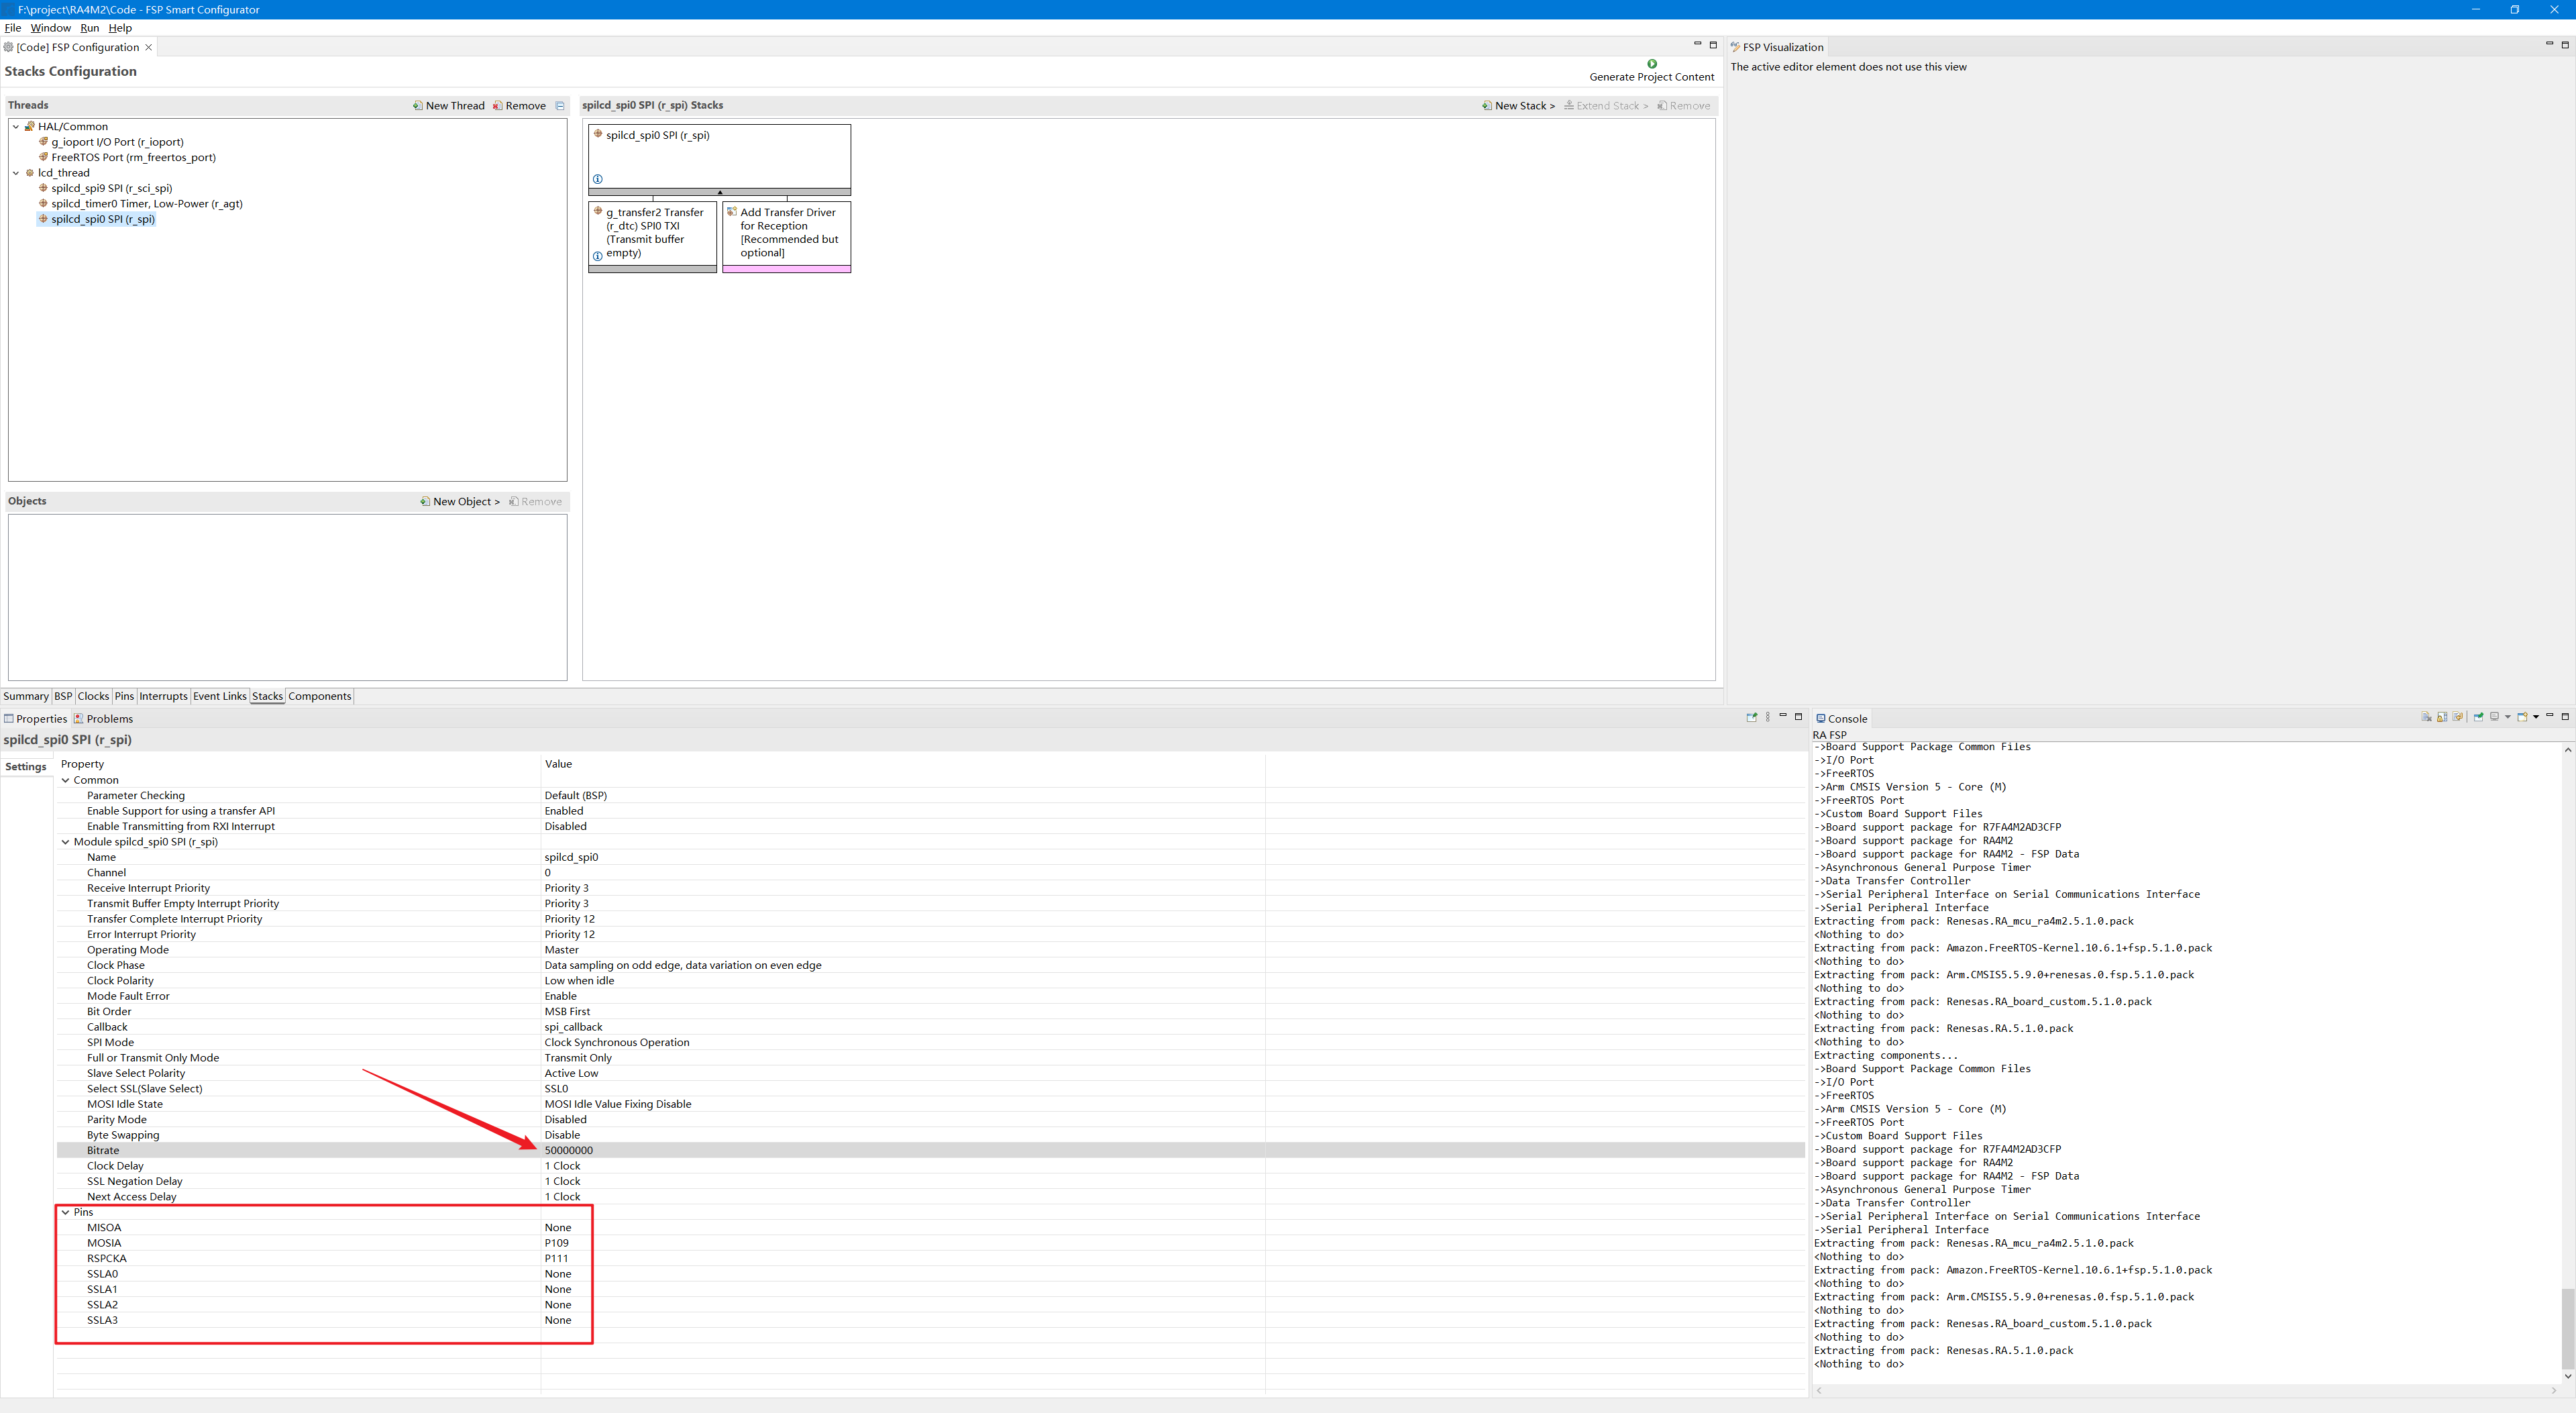The height and width of the screenshot is (1413, 2576).
Task: Click the info icon on g_transfer2 block
Action: coord(598,256)
